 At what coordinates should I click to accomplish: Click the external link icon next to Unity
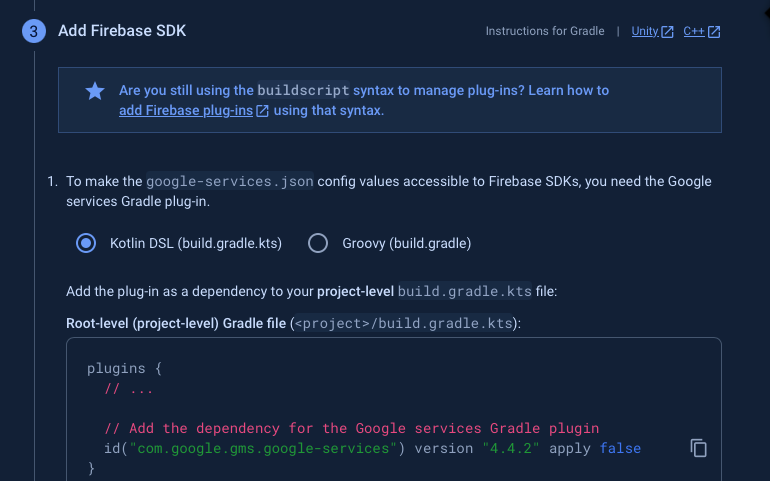(667, 32)
